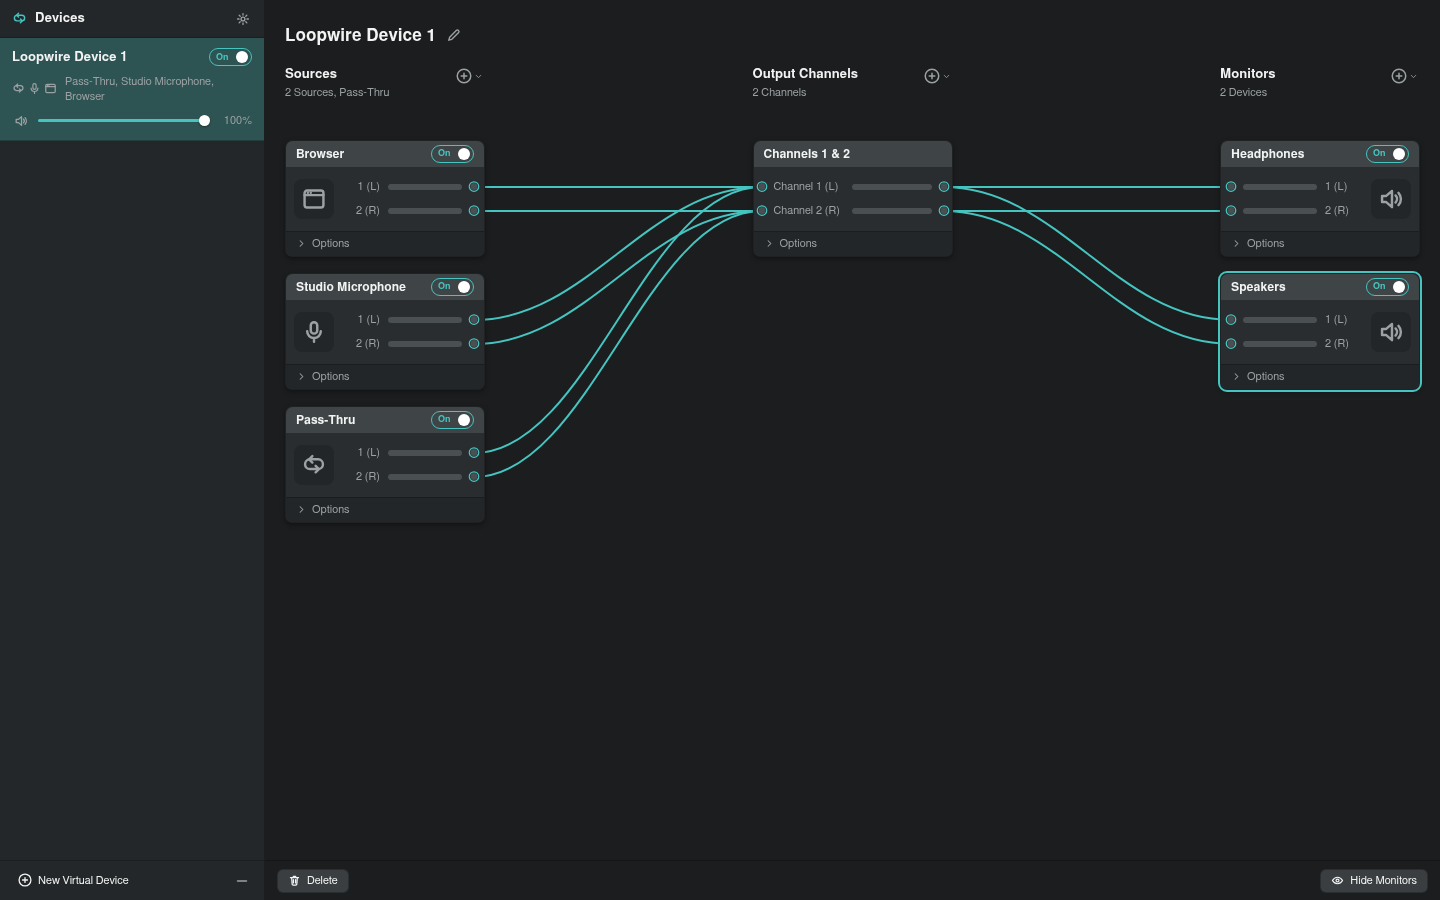Turn off the Pass-Thru source
Image resolution: width=1440 pixels, height=900 pixels.
[x=452, y=420]
